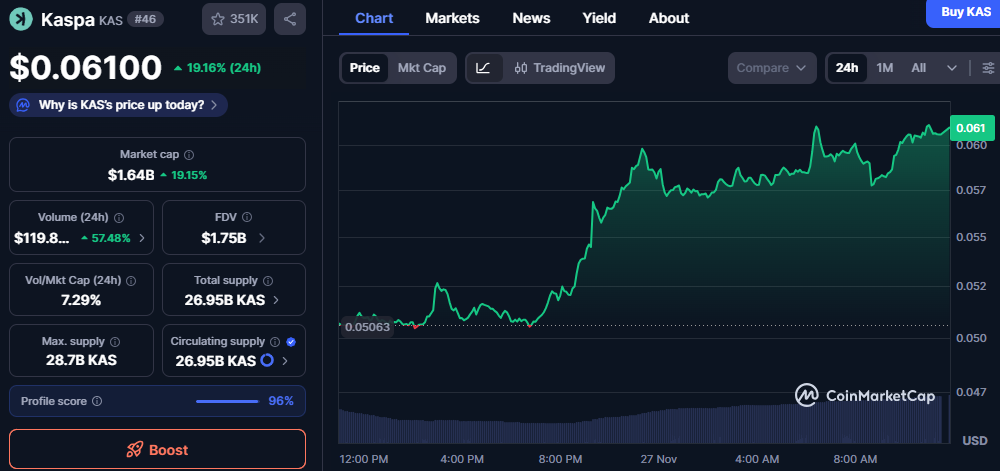Expand FDV details arrow
Image resolution: width=1000 pixels, height=471 pixels.
click(261, 238)
